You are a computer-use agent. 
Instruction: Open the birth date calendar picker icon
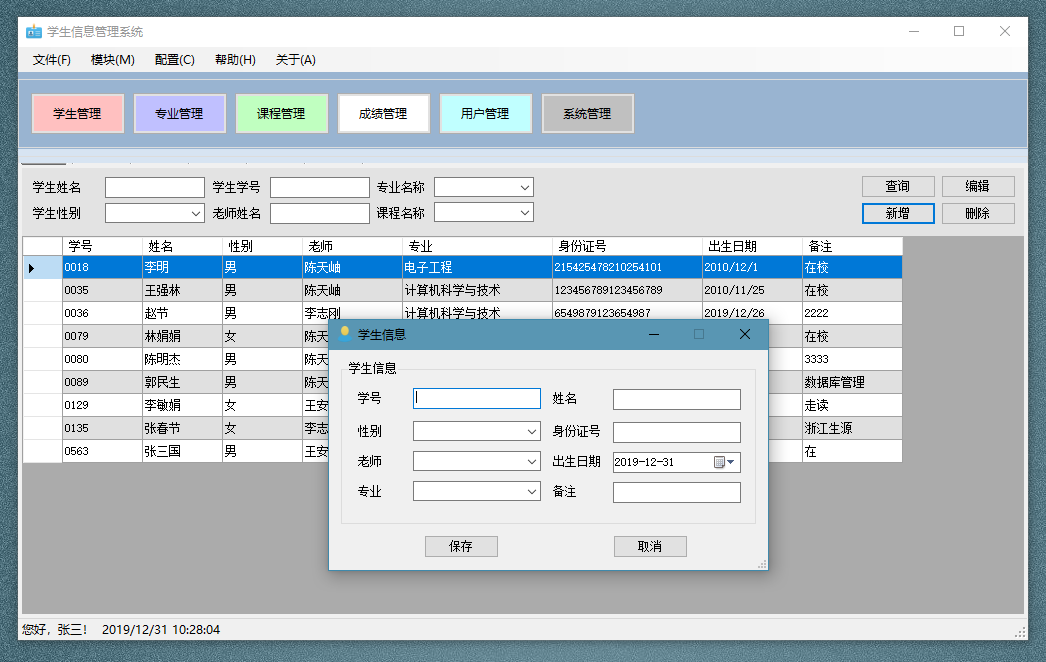pyautogui.click(x=721, y=462)
